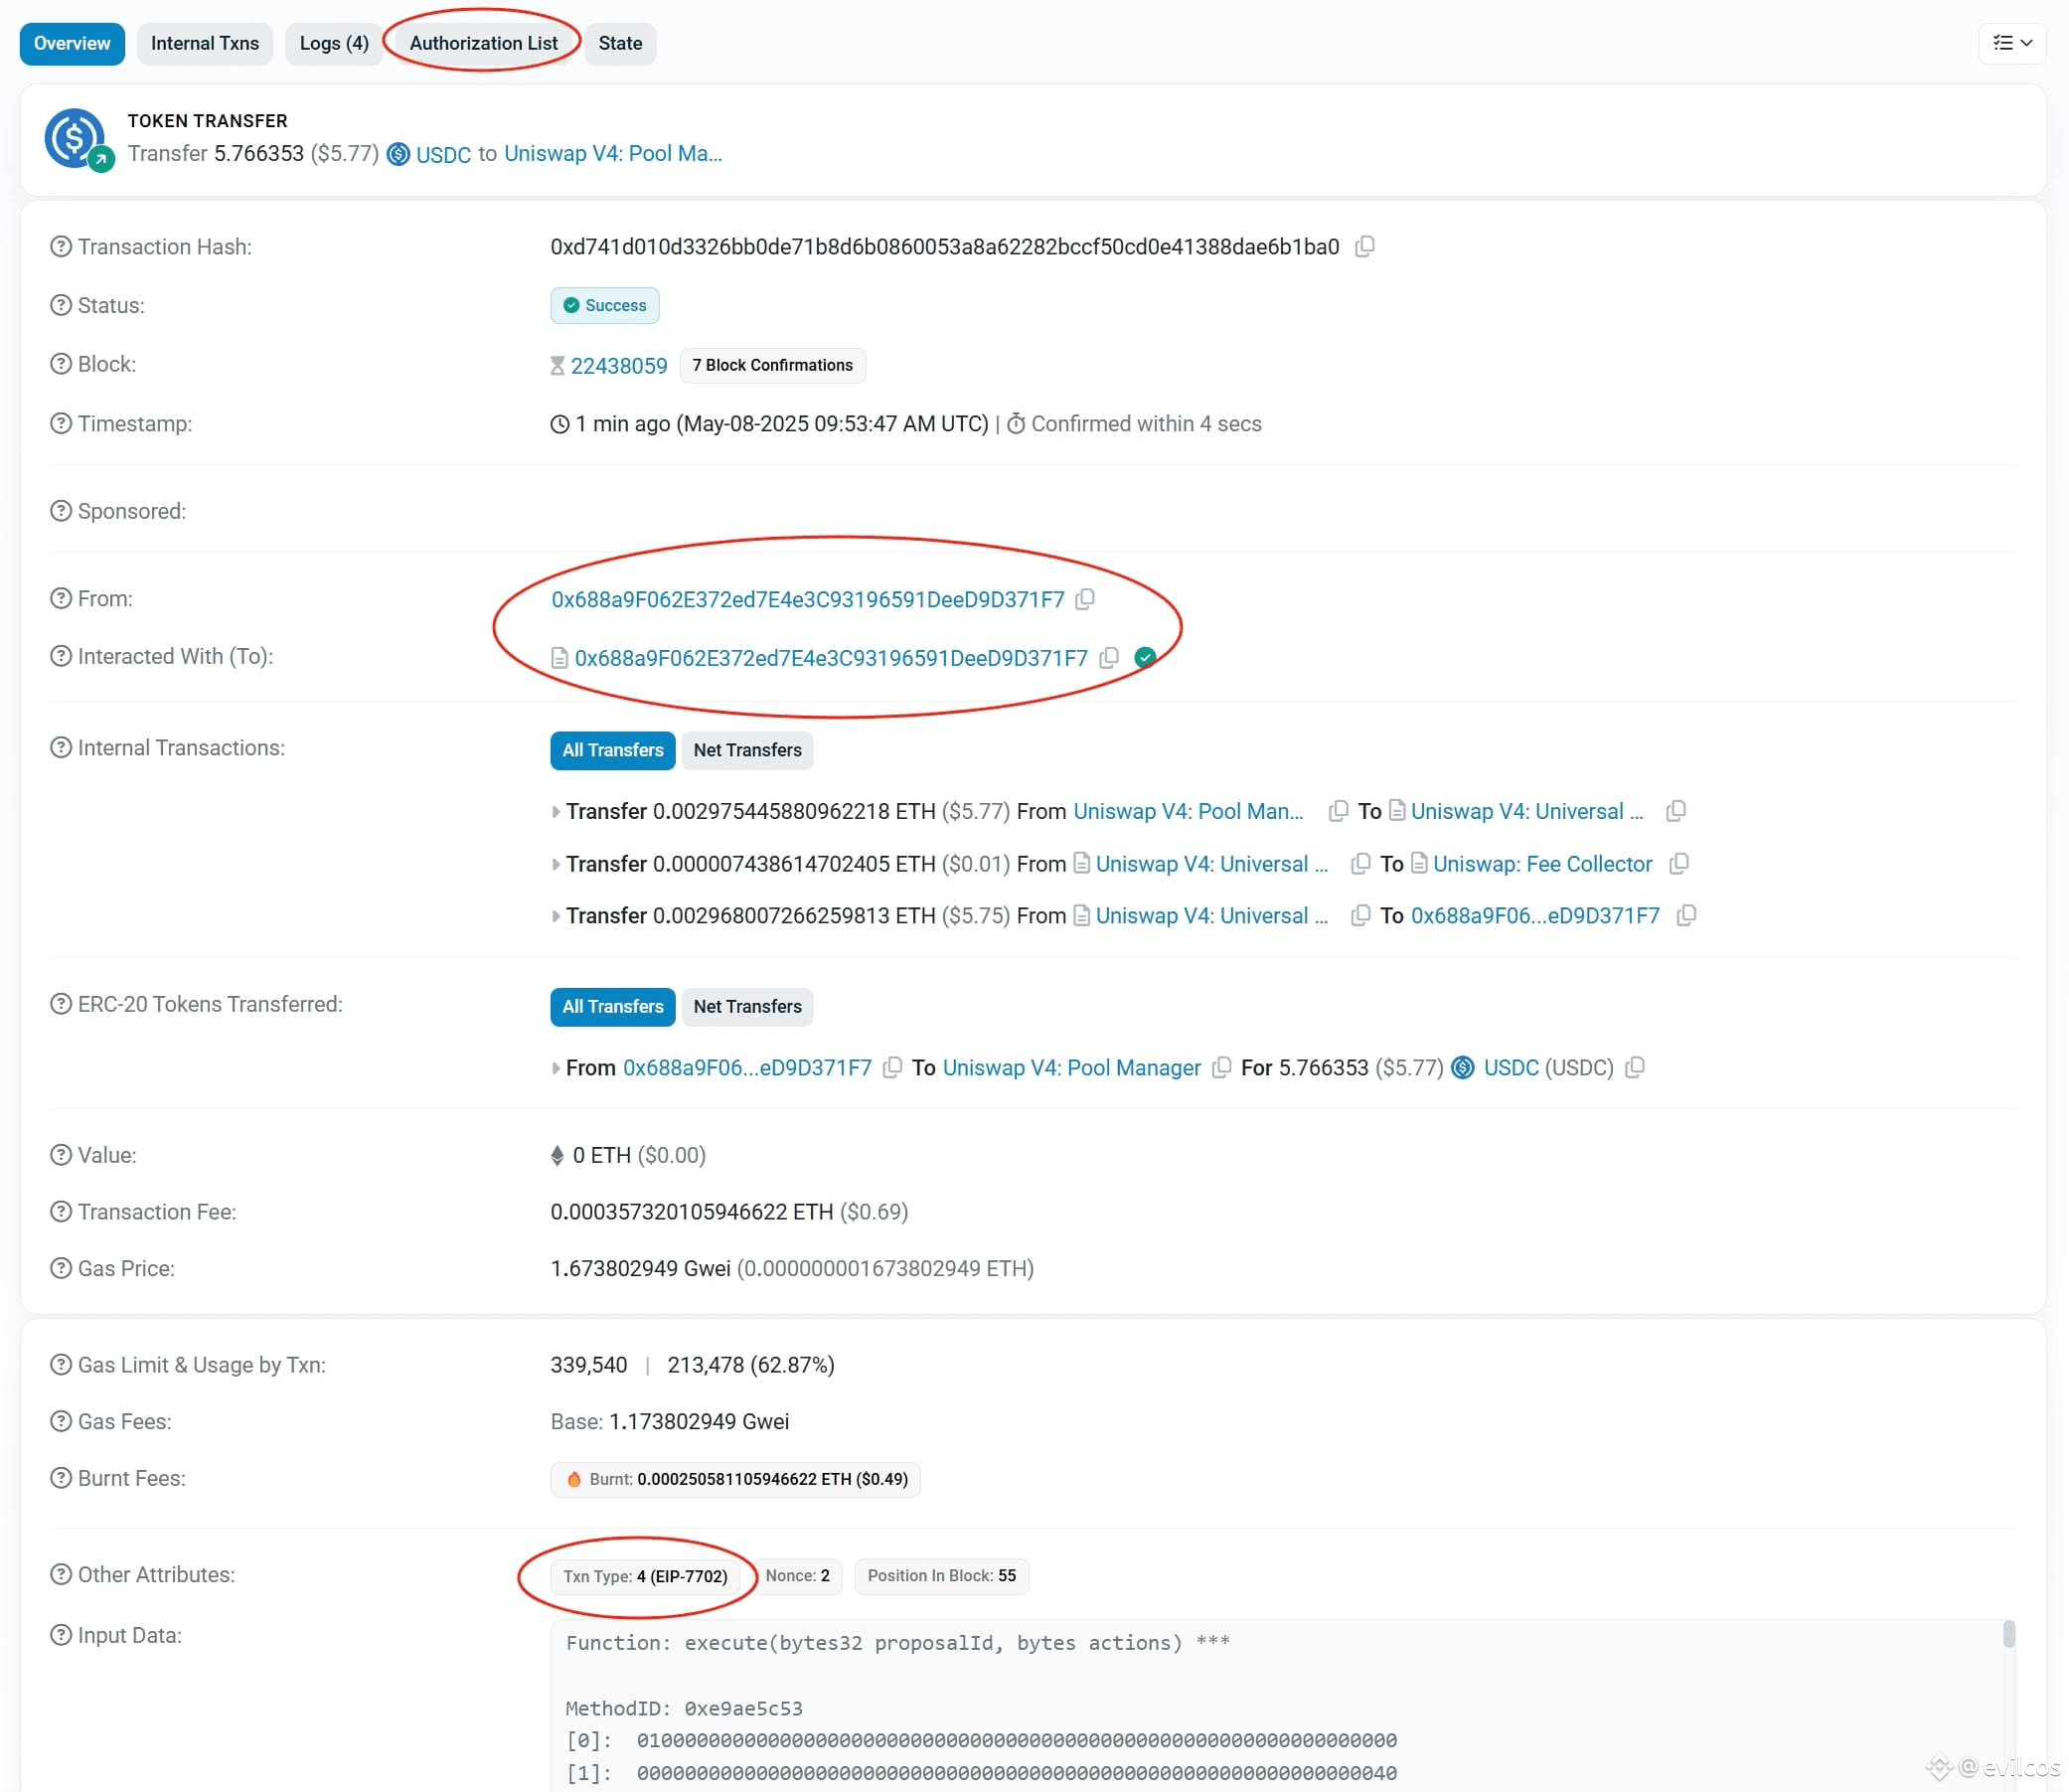
Task: Open Uniswap V4: Pool Ma... link in header
Action: click(613, 154)
